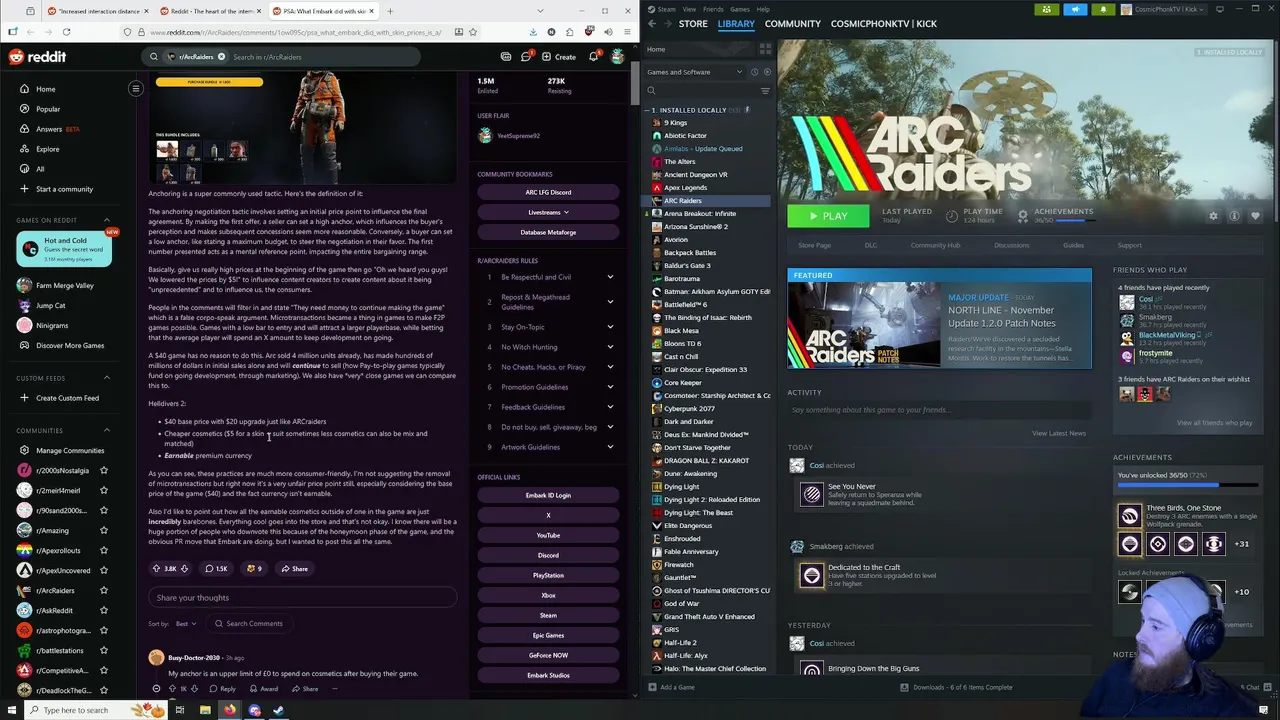
Task: Open Steam STORE tab
Action: pyautogui.click(x=693, y=24)
